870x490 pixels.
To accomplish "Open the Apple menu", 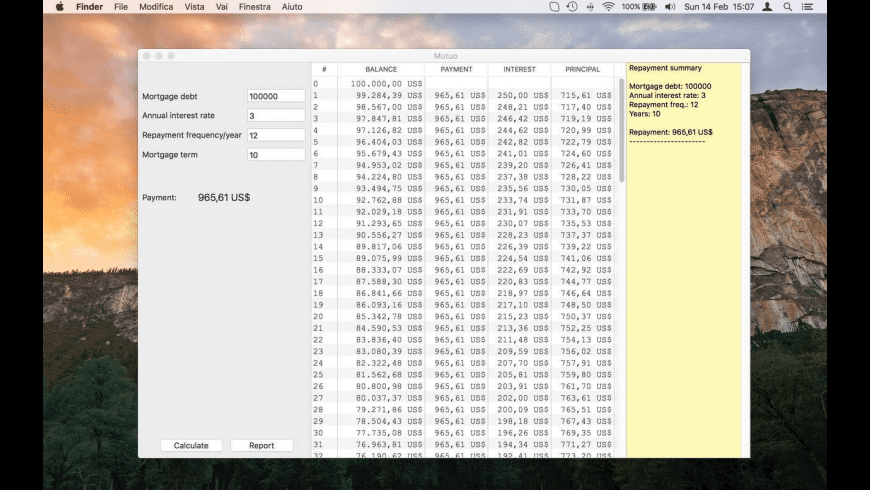I will [x=59, y=7].
